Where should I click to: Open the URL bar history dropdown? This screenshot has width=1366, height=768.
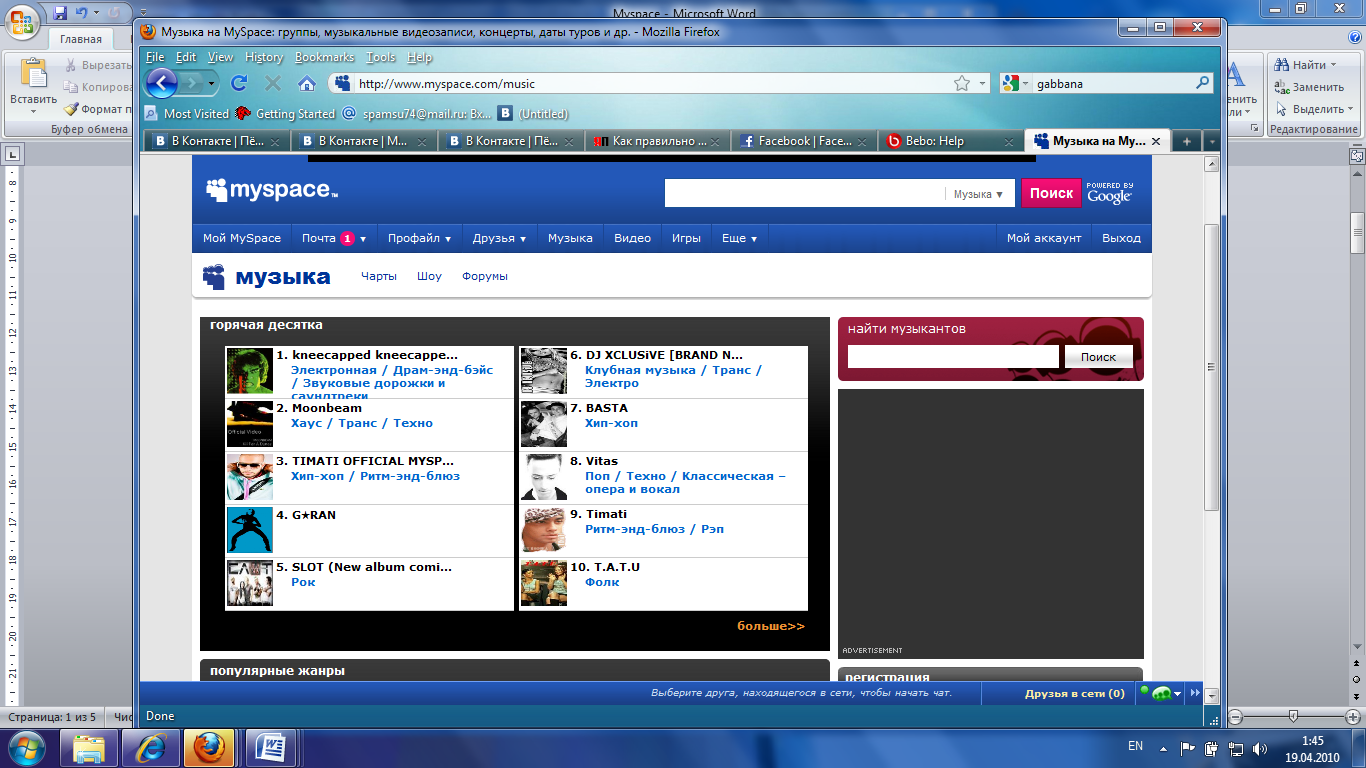coord(983,84)
